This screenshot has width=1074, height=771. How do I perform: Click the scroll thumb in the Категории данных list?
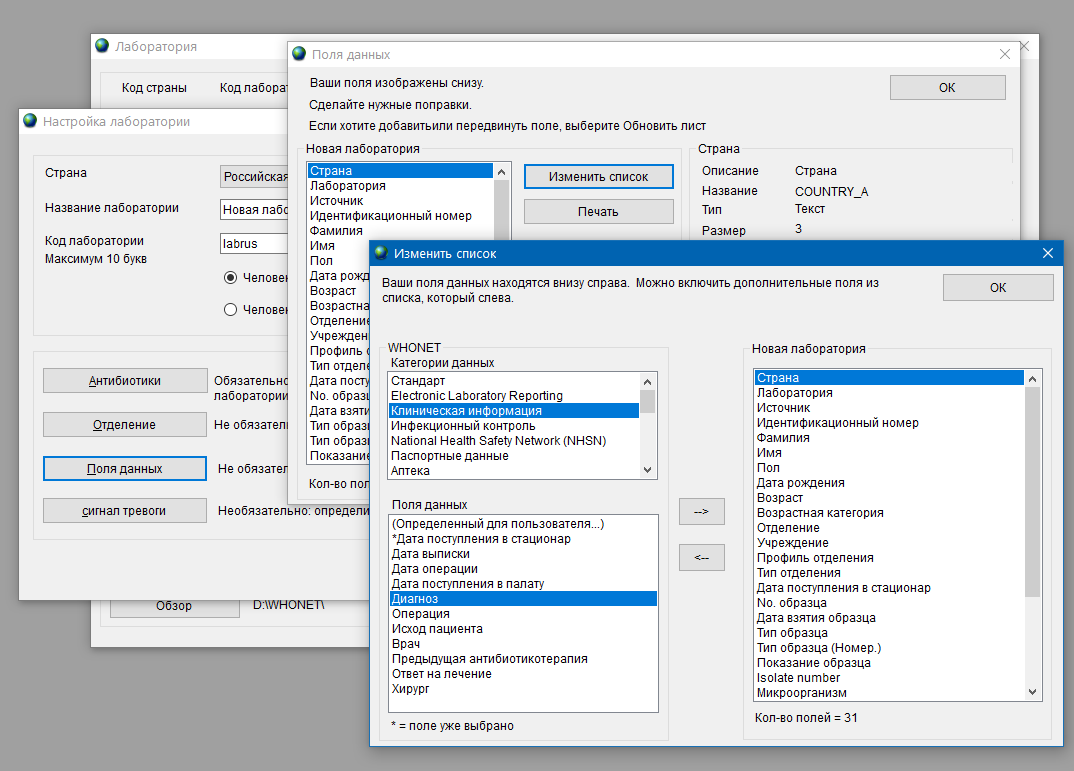(x=647, y=401)
